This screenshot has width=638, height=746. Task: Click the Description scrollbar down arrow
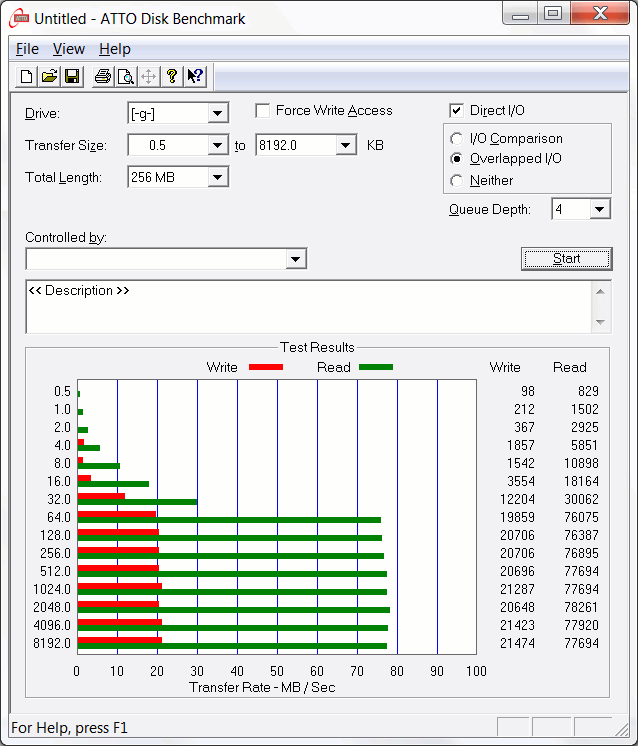pyautogui.click(x=600, y=323)
